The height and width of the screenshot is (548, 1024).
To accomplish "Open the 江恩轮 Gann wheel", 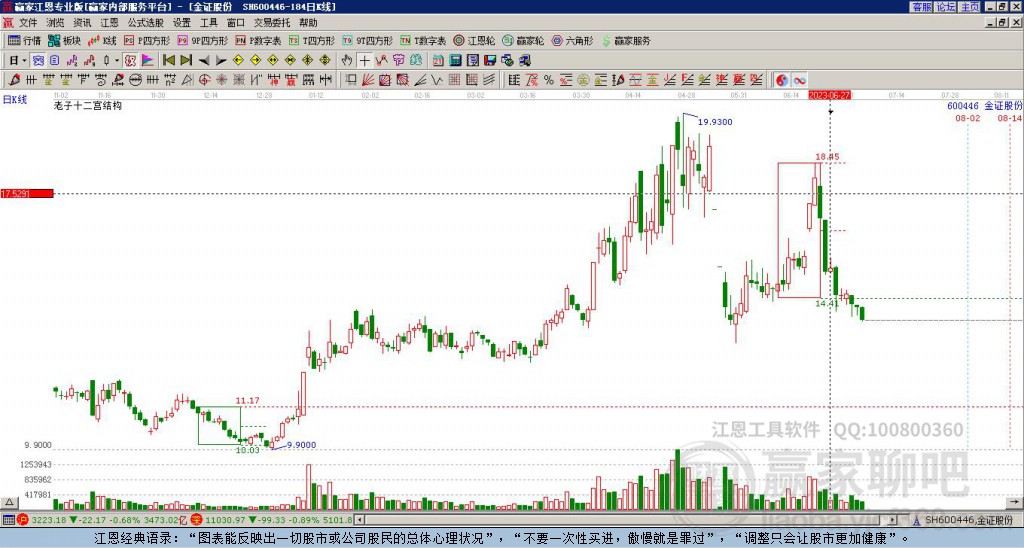I will tap(474, 40).
